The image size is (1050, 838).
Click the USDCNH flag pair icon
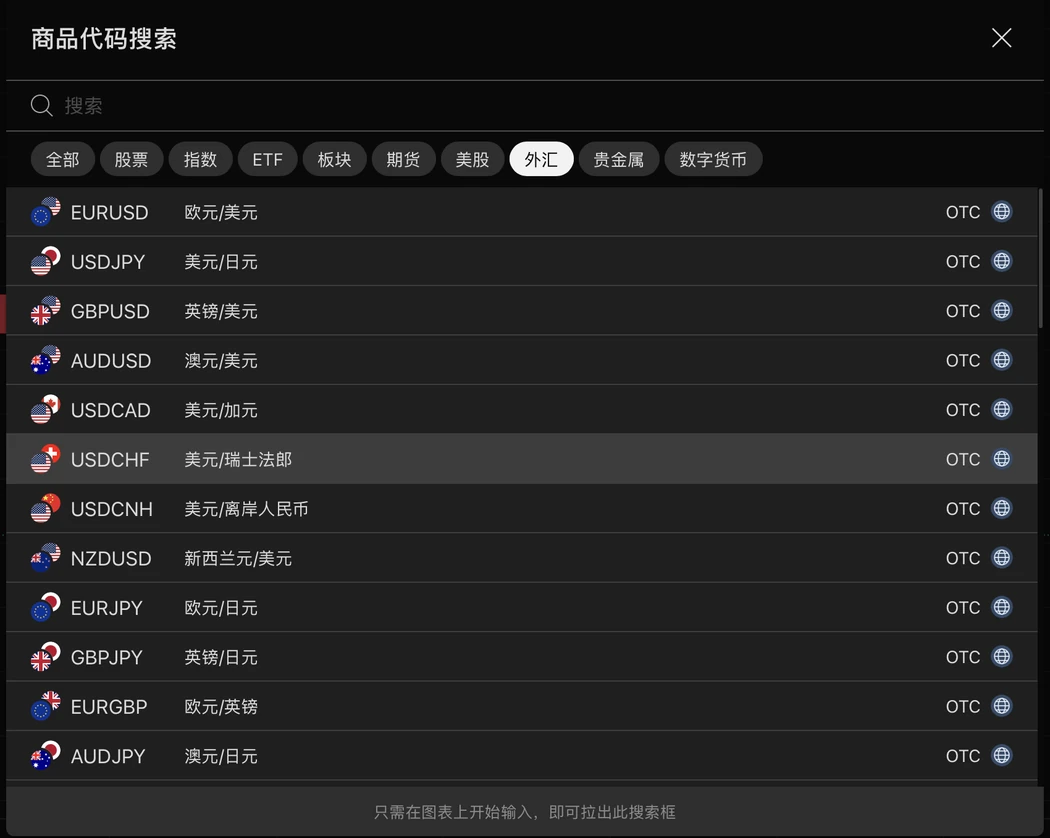click(x=46, y=508)
